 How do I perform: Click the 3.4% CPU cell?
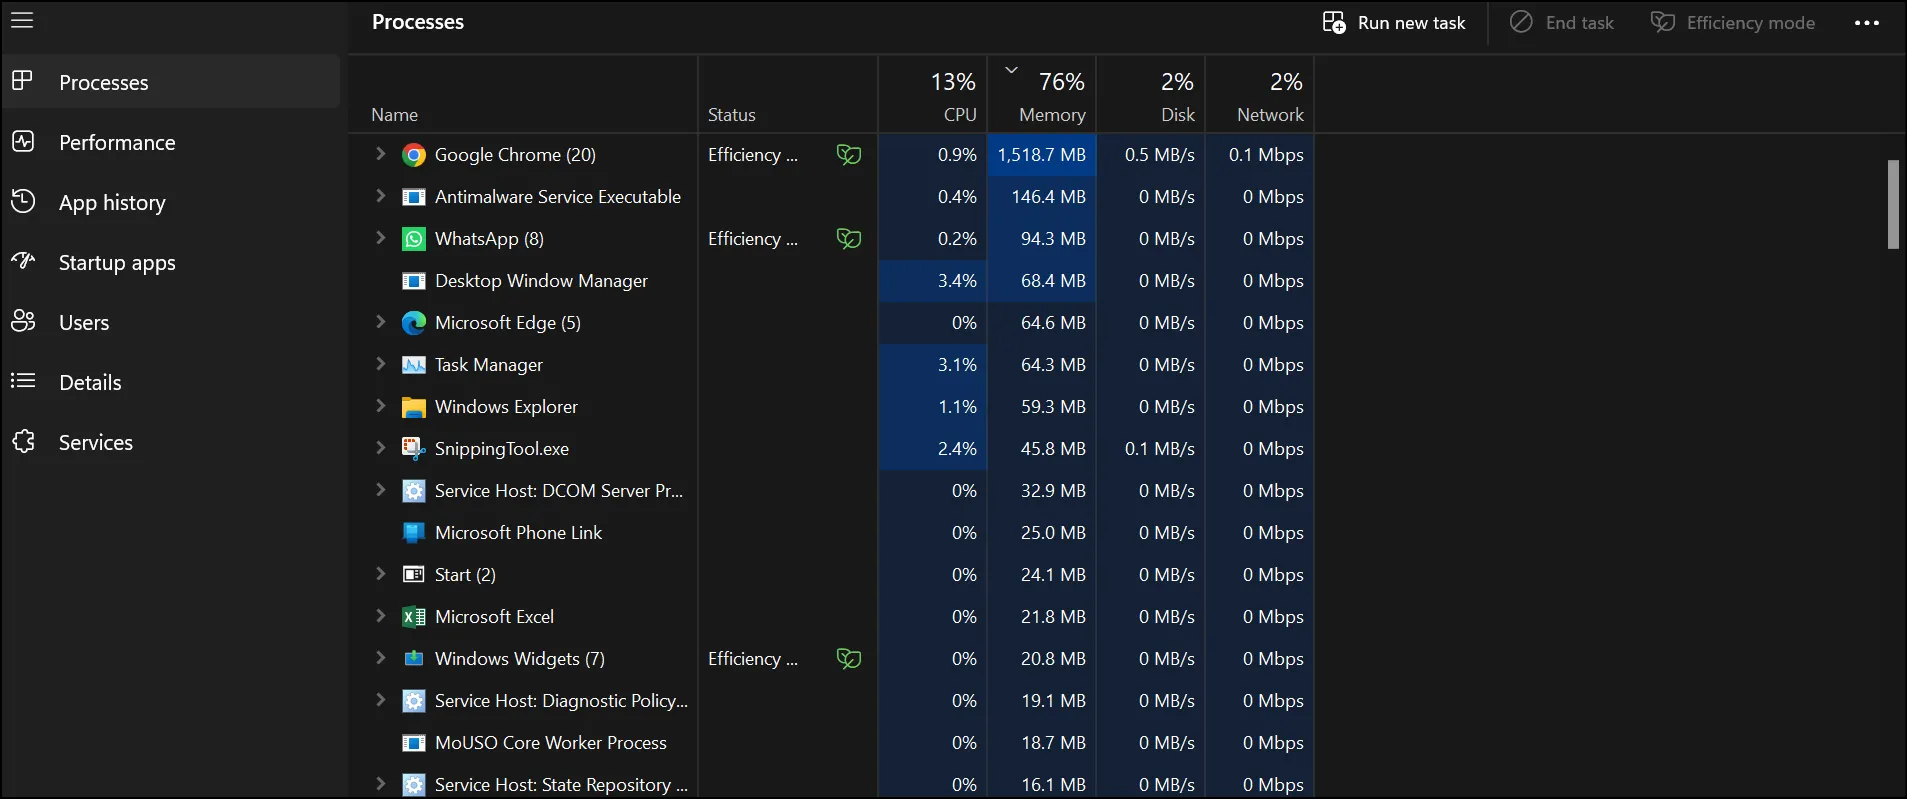click(933, 281)
